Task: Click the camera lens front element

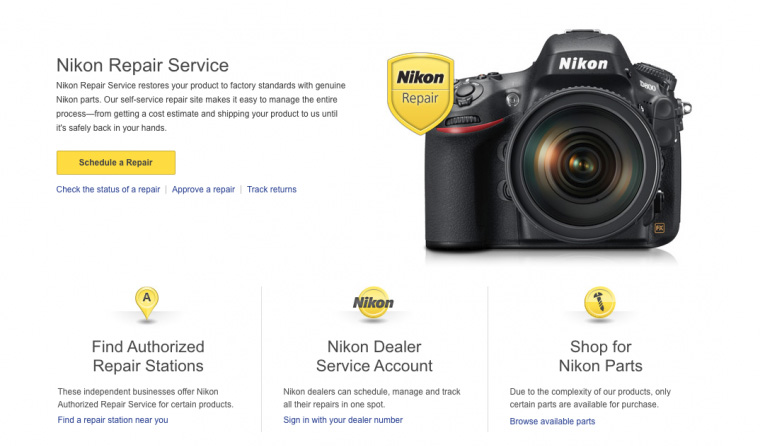Action: [582, 164]
